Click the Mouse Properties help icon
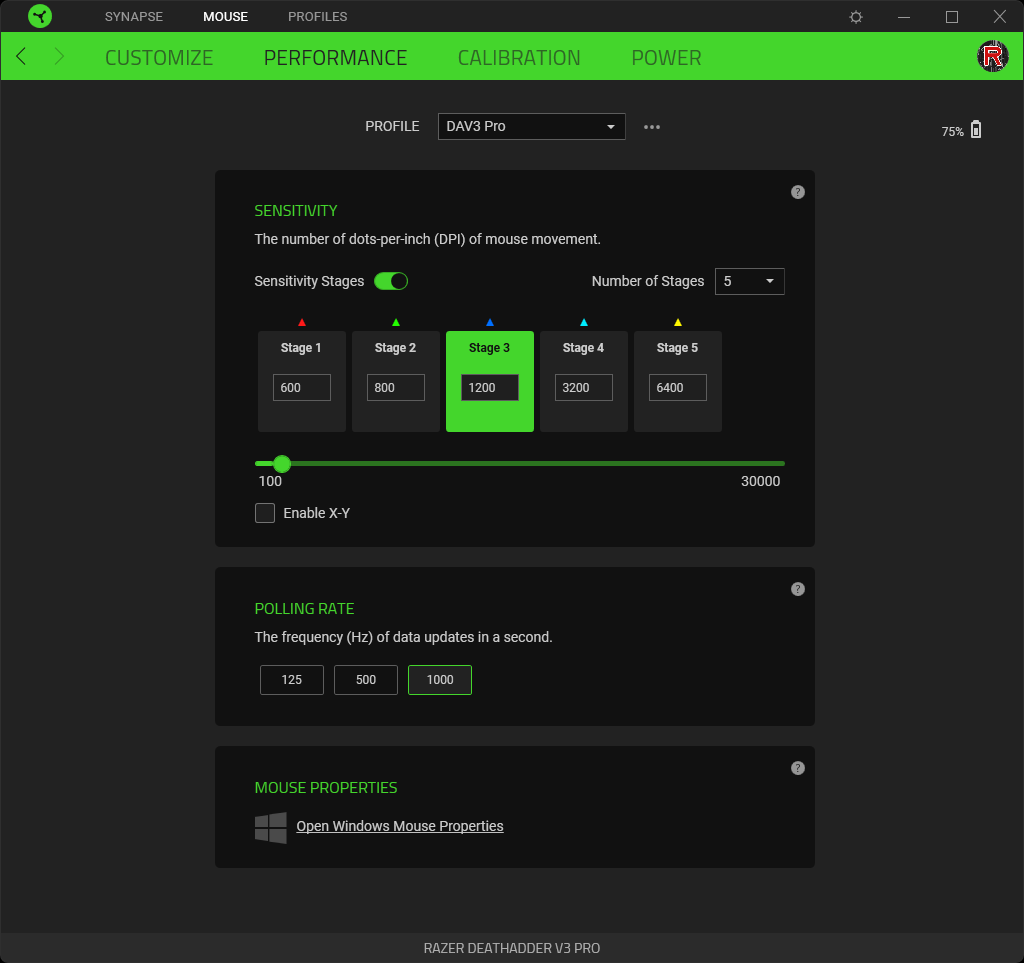 tap(797, 768)
